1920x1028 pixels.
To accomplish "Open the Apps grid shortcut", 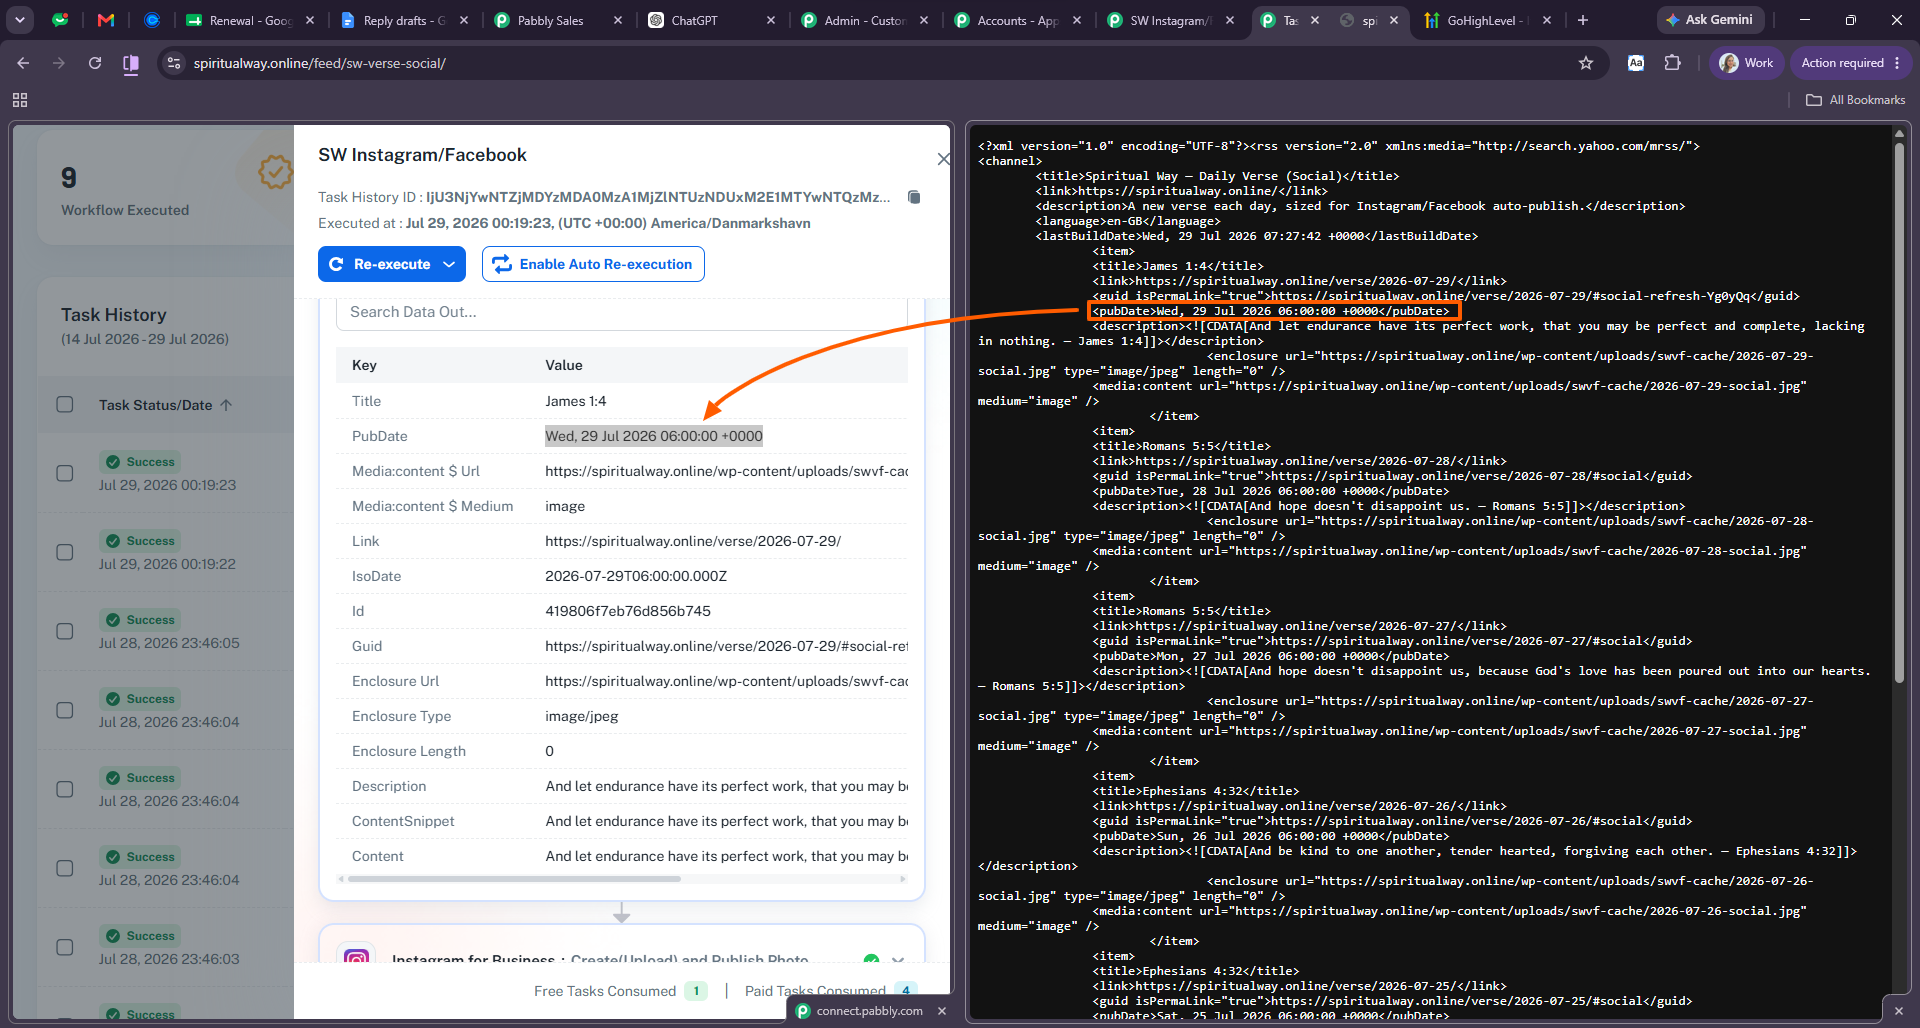I will [20, 100].
